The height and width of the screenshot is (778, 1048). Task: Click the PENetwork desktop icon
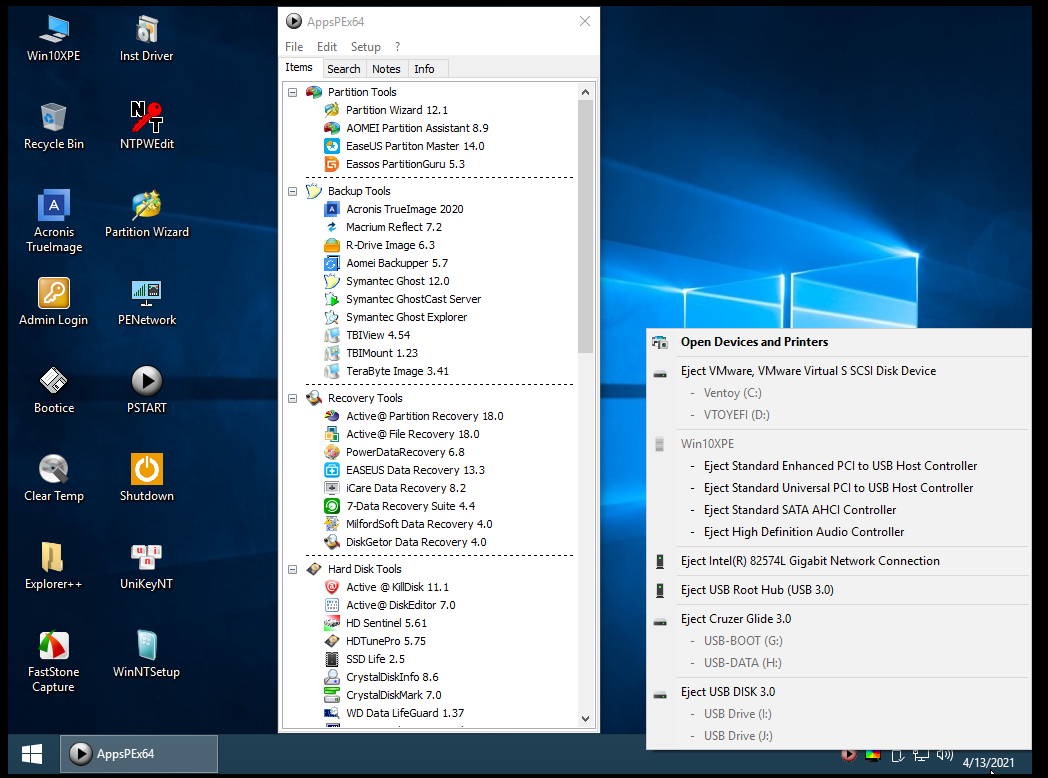click(146, 302)
